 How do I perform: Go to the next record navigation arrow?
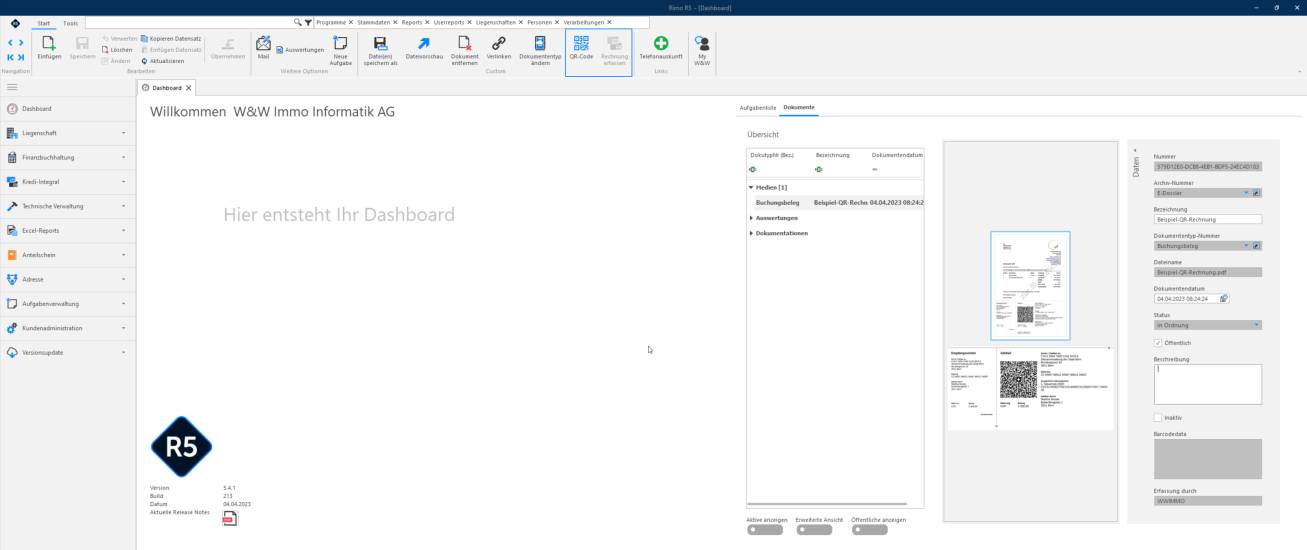(21, 43)
